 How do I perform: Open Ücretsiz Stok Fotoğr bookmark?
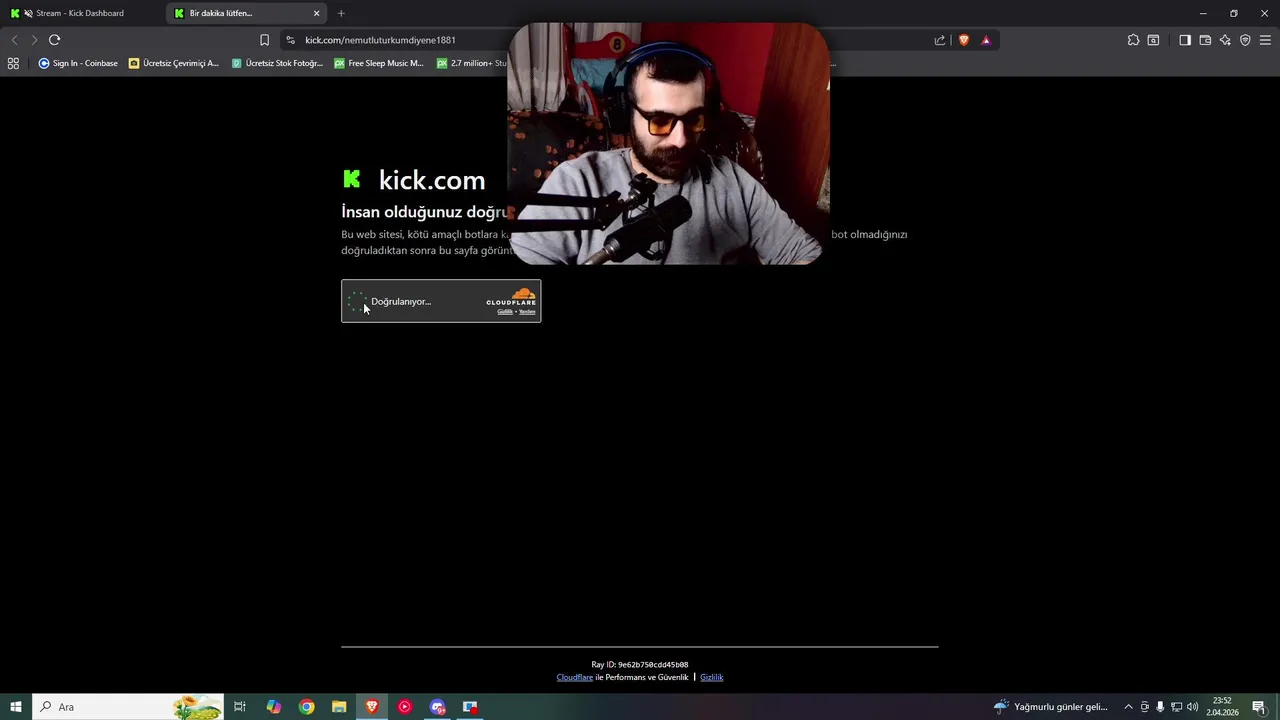277,63
